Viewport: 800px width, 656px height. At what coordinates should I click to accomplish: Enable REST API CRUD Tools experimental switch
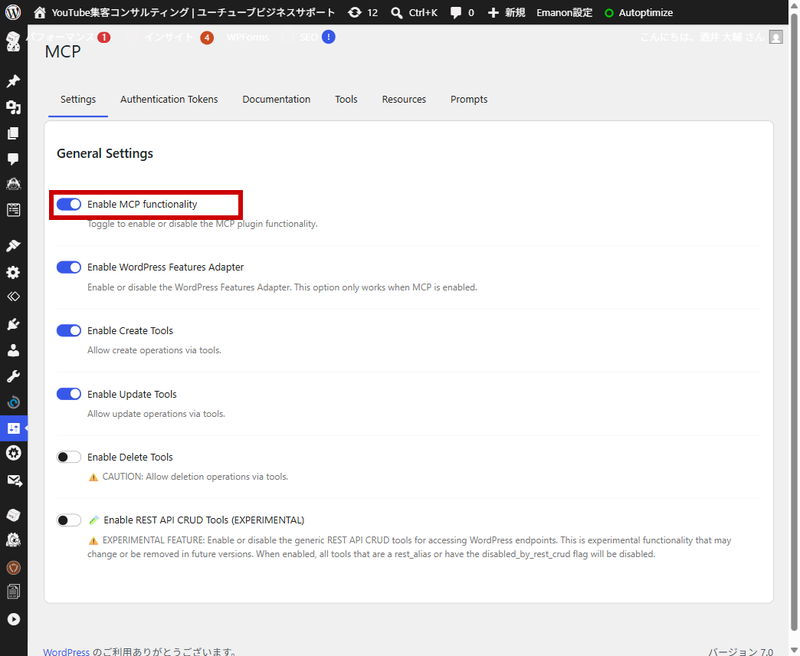pos(69,520)
